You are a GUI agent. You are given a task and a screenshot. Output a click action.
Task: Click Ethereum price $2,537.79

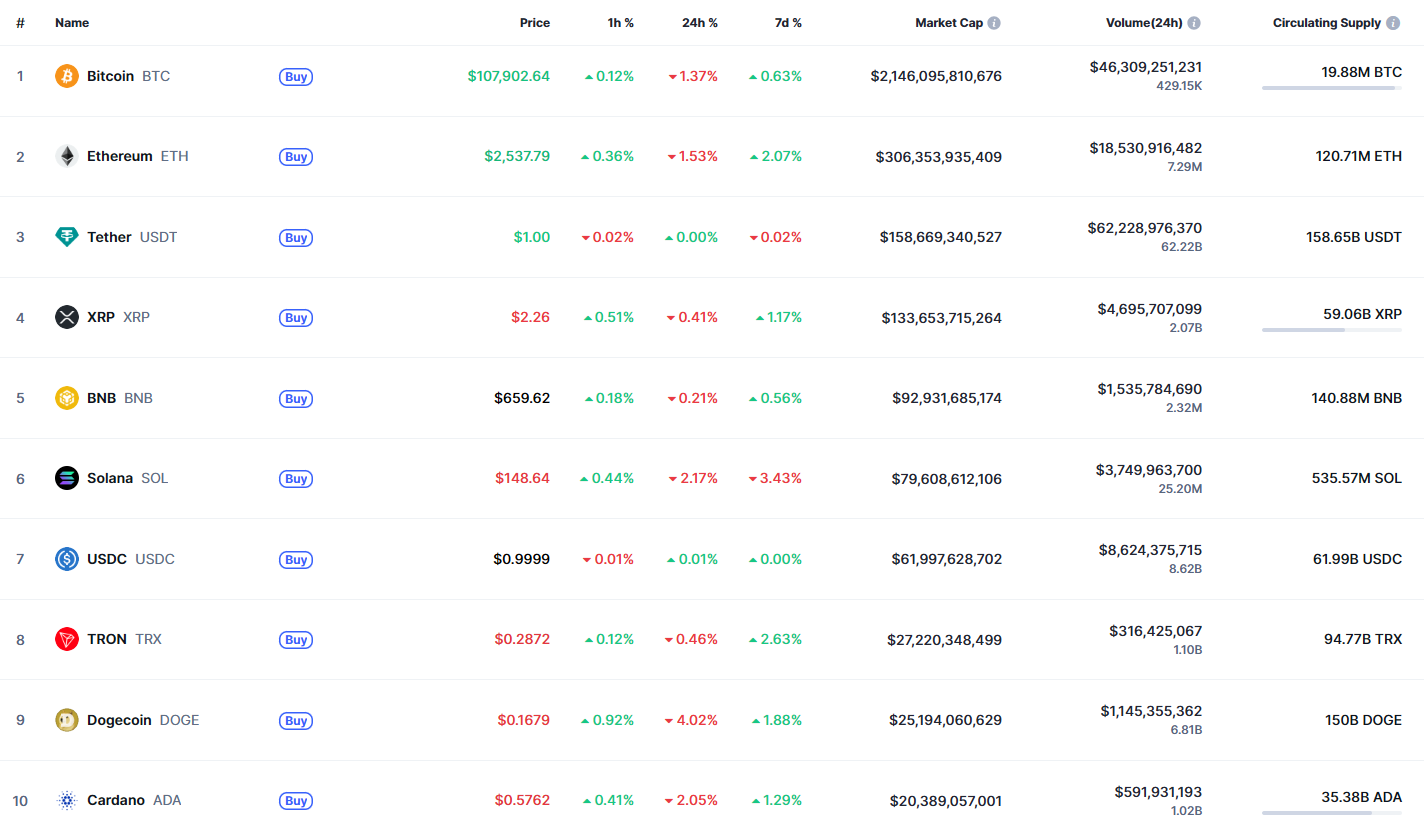tap(517, 156)
